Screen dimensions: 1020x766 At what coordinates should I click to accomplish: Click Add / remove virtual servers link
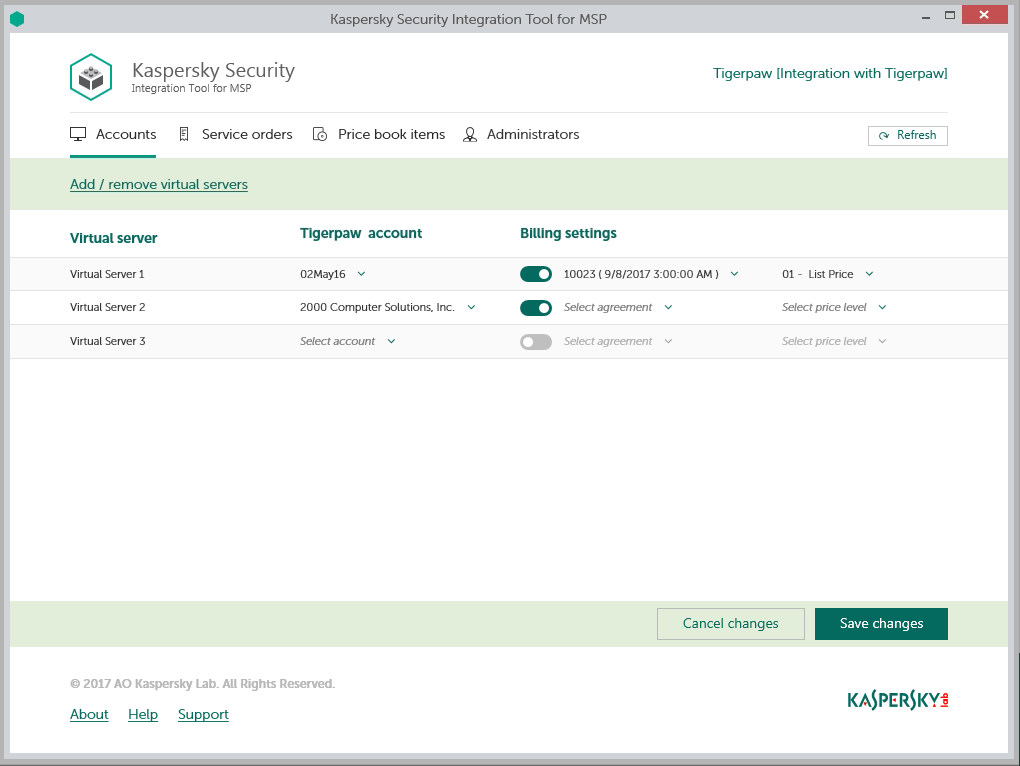coord(159,184)
